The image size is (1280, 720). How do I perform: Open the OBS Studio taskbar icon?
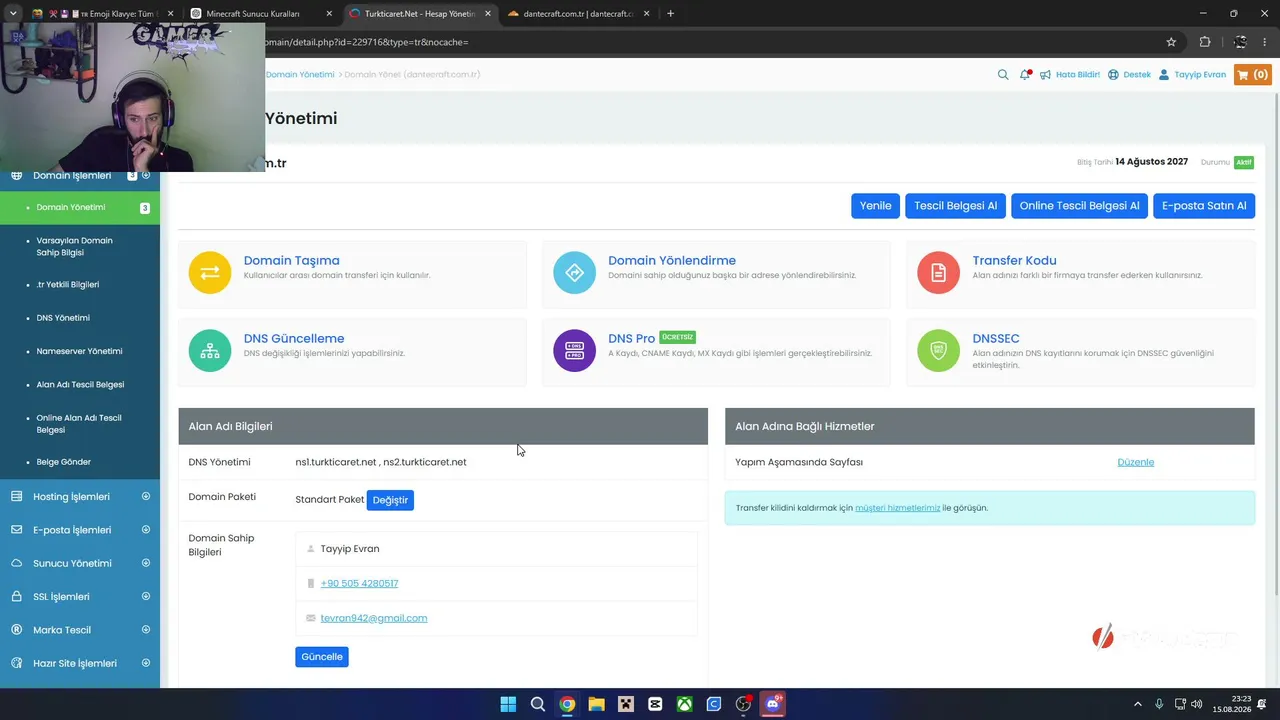(743, 704)
